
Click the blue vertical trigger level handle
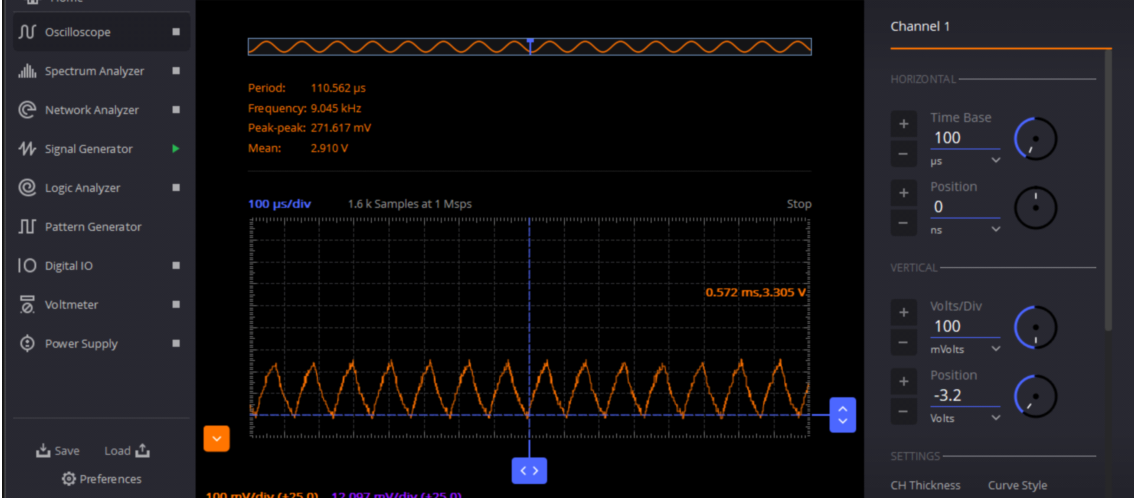[843, 415]
